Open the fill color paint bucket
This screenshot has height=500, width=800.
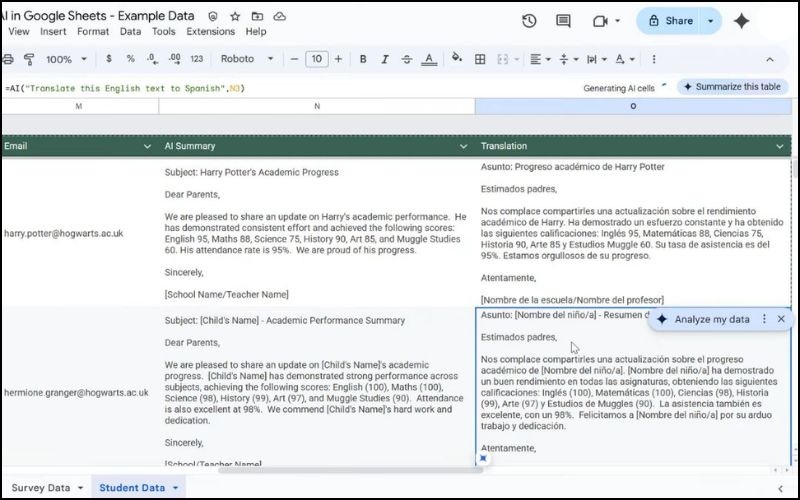458,59
